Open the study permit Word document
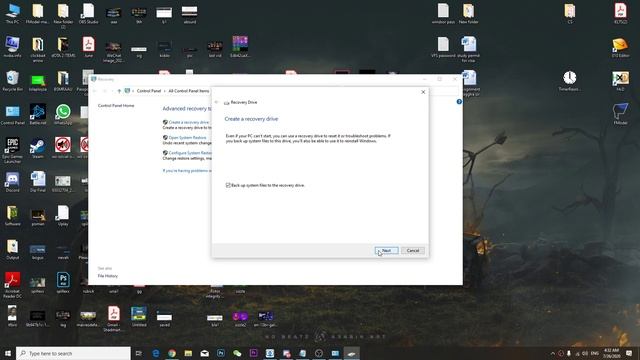The height and width of the screenshot is (360, 640). [469, 49]
